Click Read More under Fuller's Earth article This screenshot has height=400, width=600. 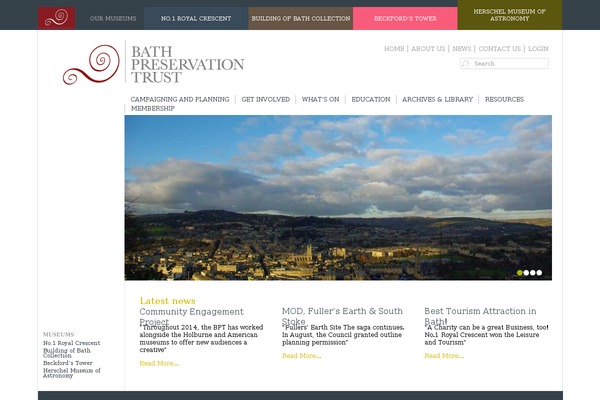pyautogui.click(x=302, y=356)
